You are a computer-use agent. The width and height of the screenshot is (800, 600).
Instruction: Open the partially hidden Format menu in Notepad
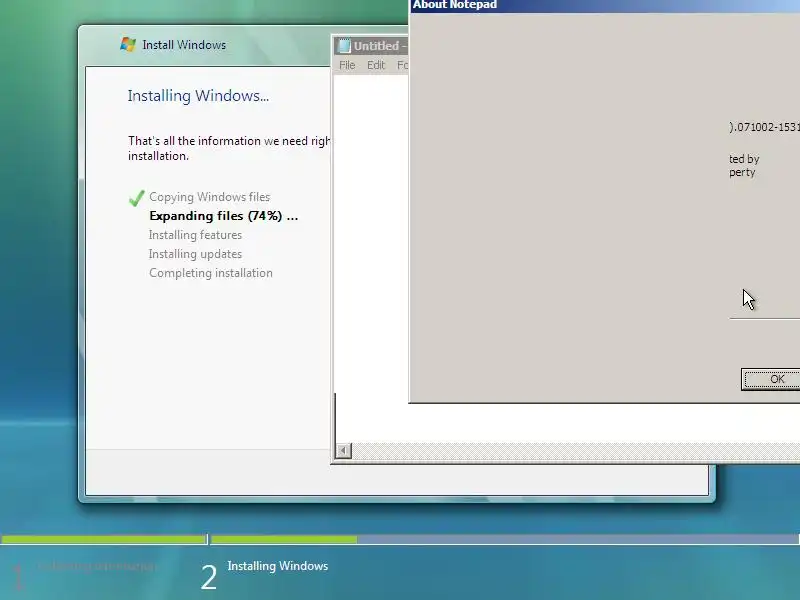(403, 65)
